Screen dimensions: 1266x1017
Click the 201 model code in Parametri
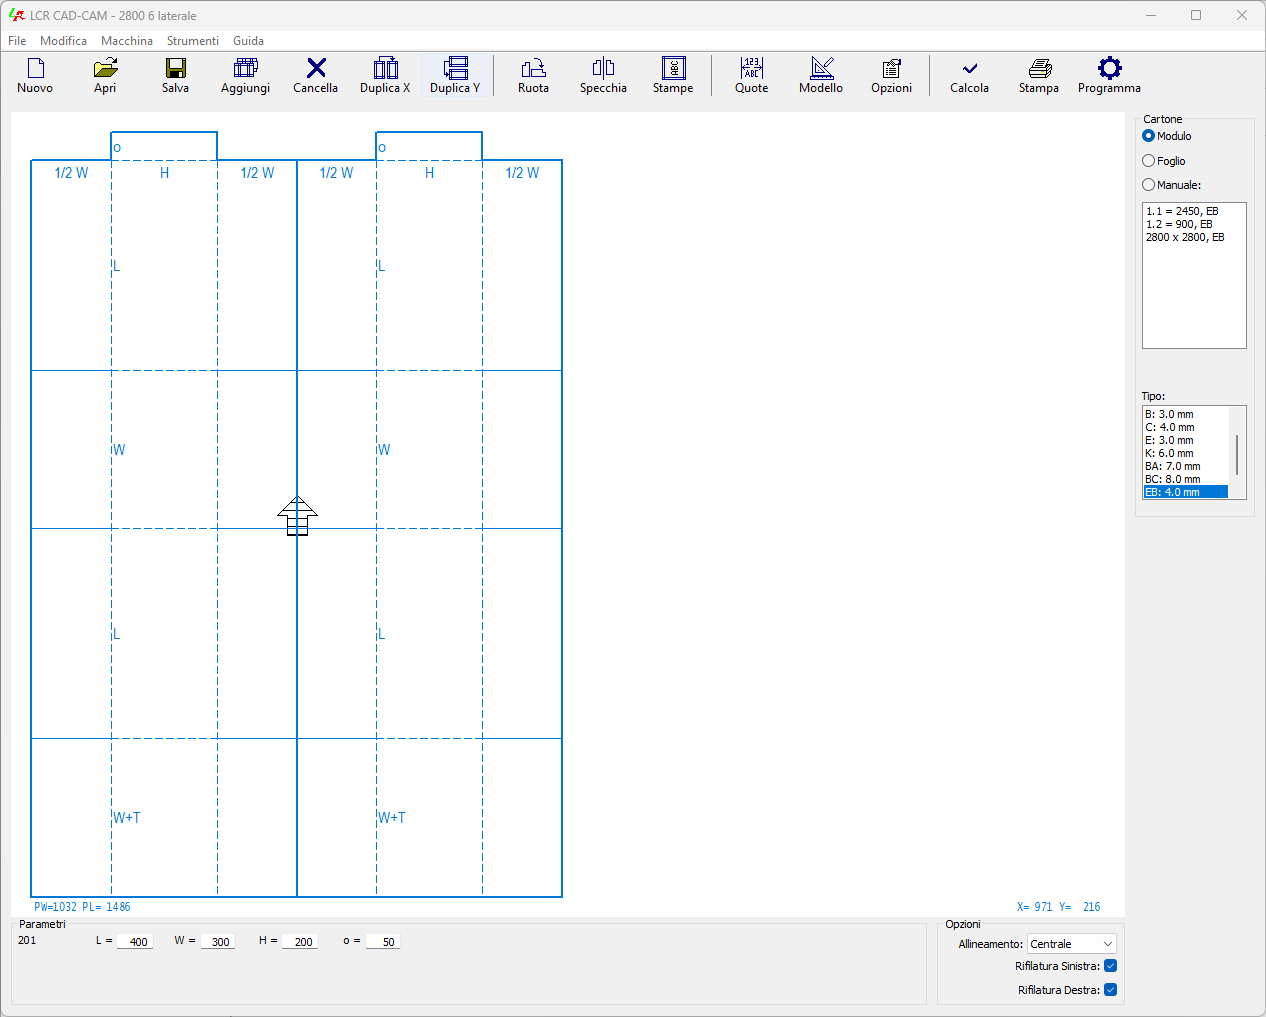tap(27, 940)
